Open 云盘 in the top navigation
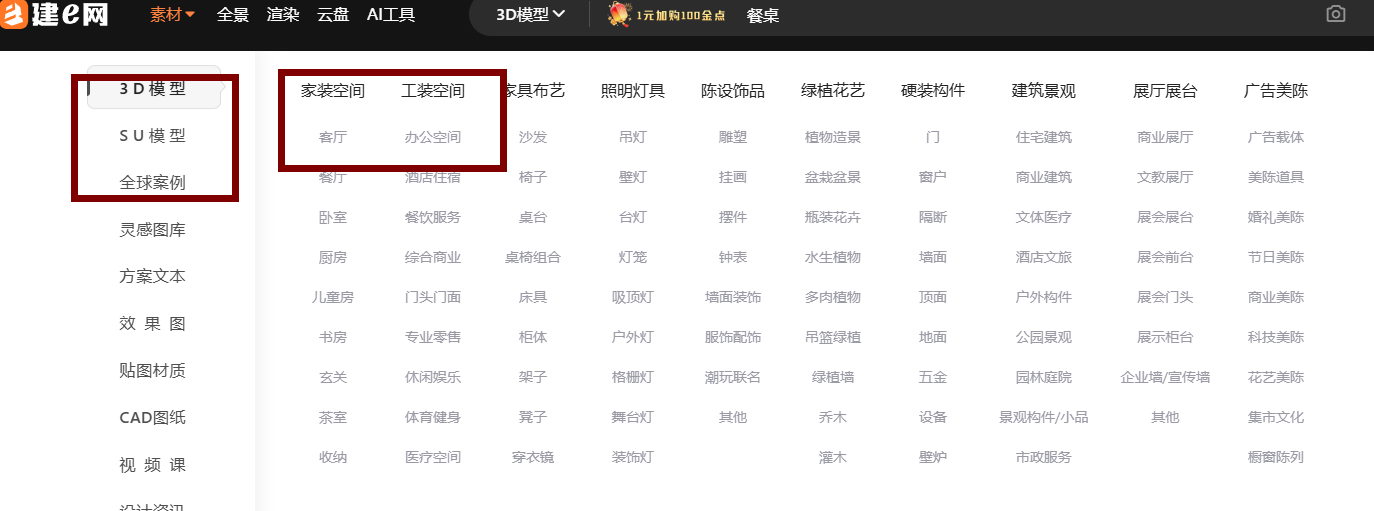 point(333,15)
